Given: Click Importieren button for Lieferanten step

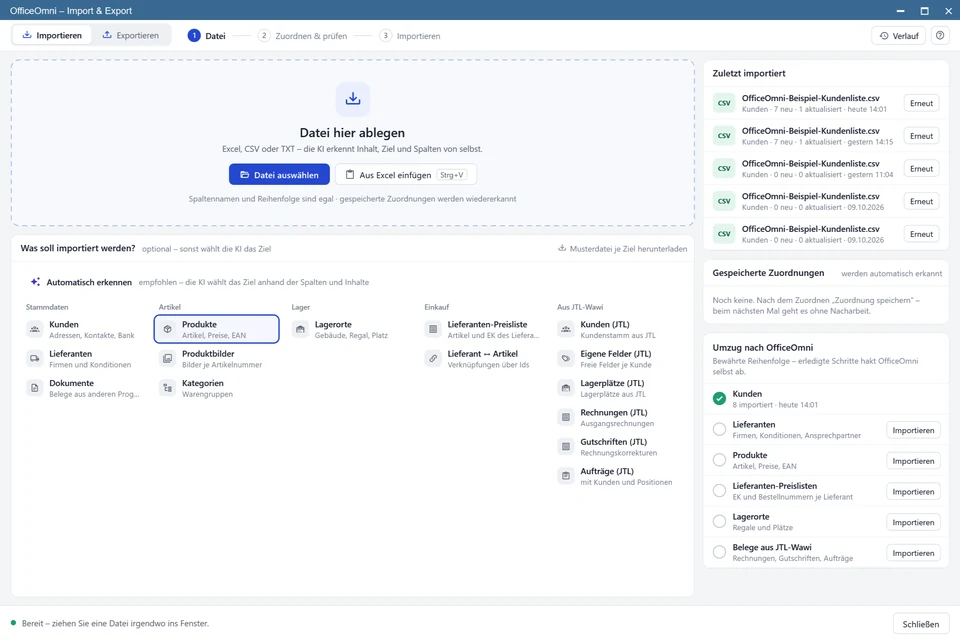Looking at the screenshot, I should tap(913, 431).
